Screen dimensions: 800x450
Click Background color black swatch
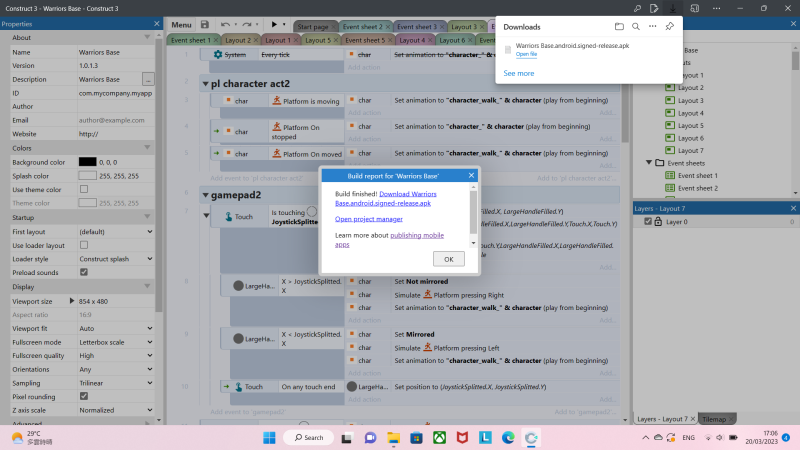[x=87, y=162]
